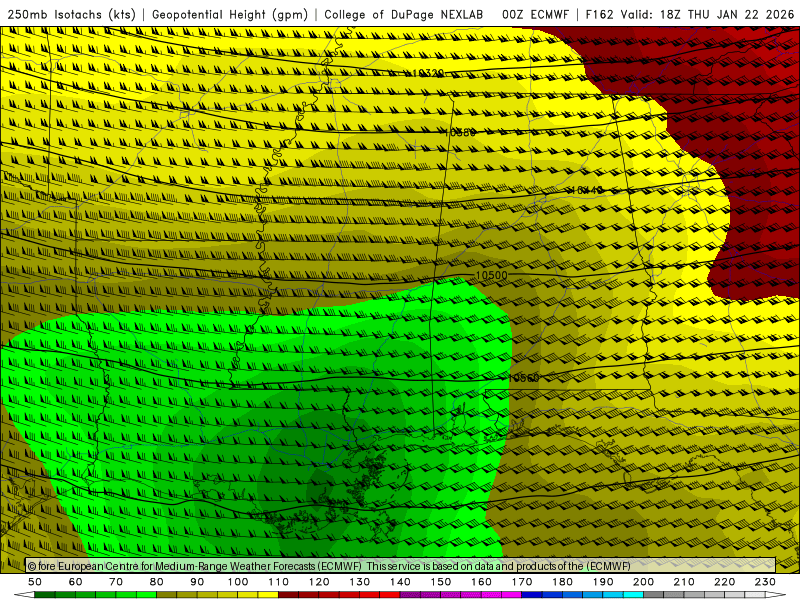Screen dimensions: 800x600
Task: Click the 160 value on the color scale
Action: [481, 582]
